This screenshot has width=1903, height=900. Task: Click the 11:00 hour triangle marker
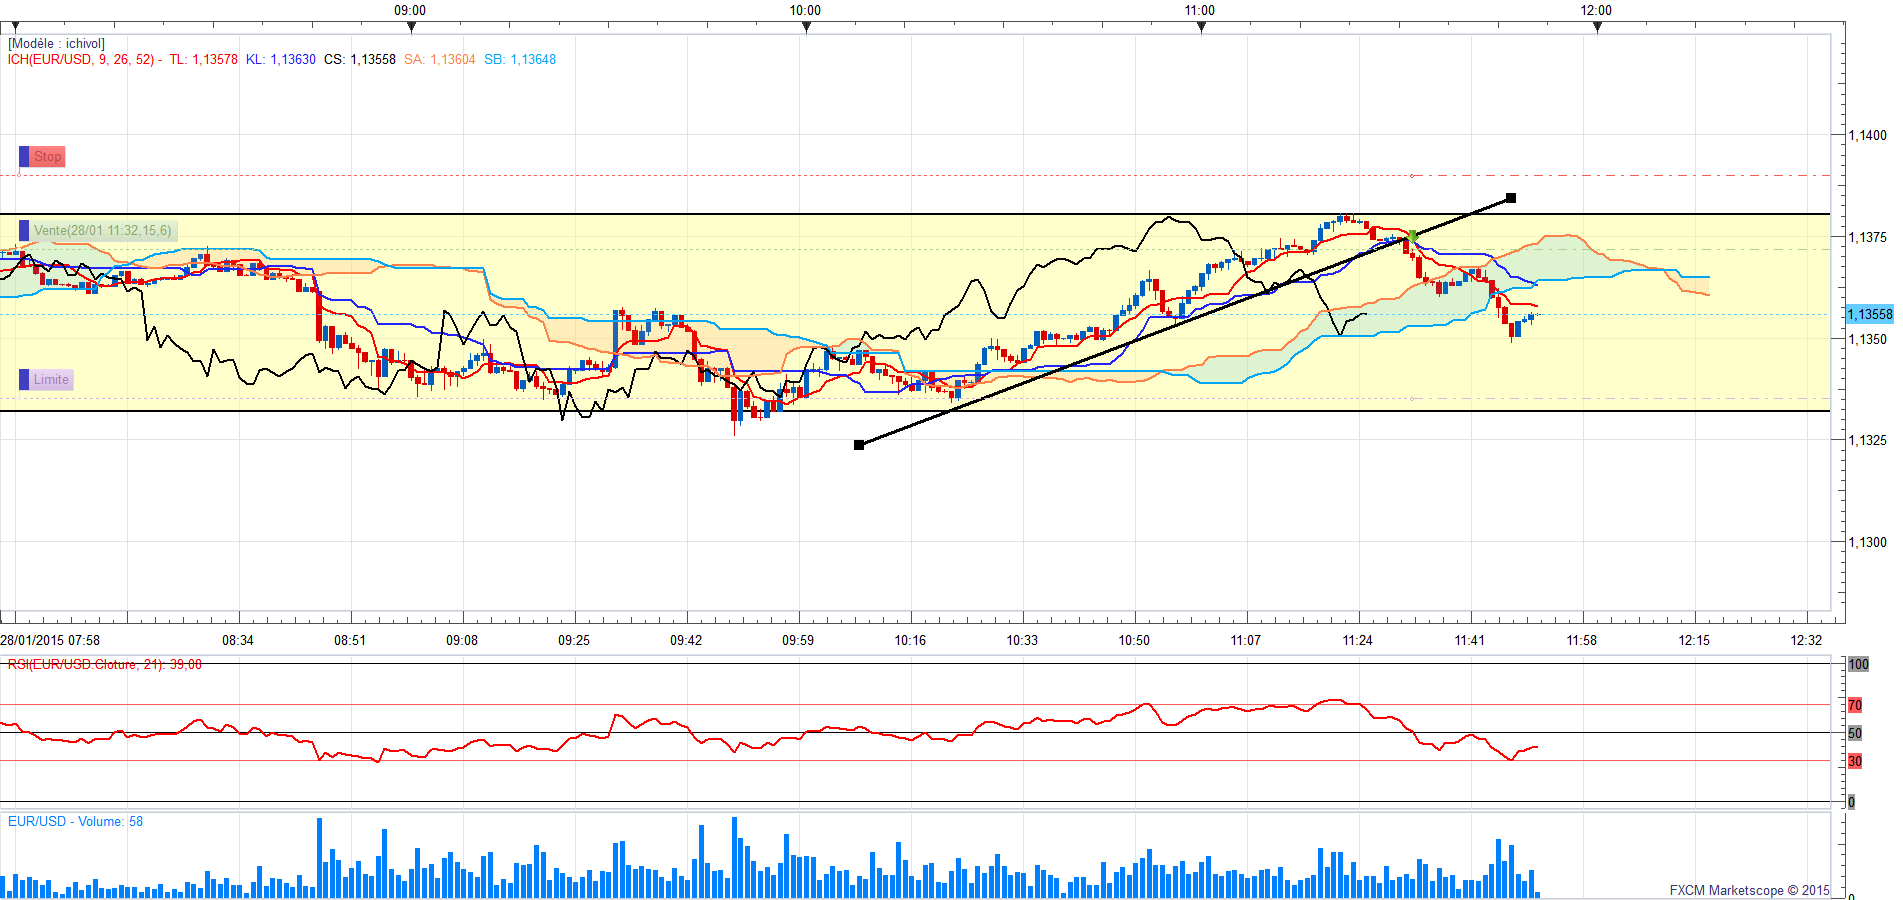click(x=1201, y=27)
